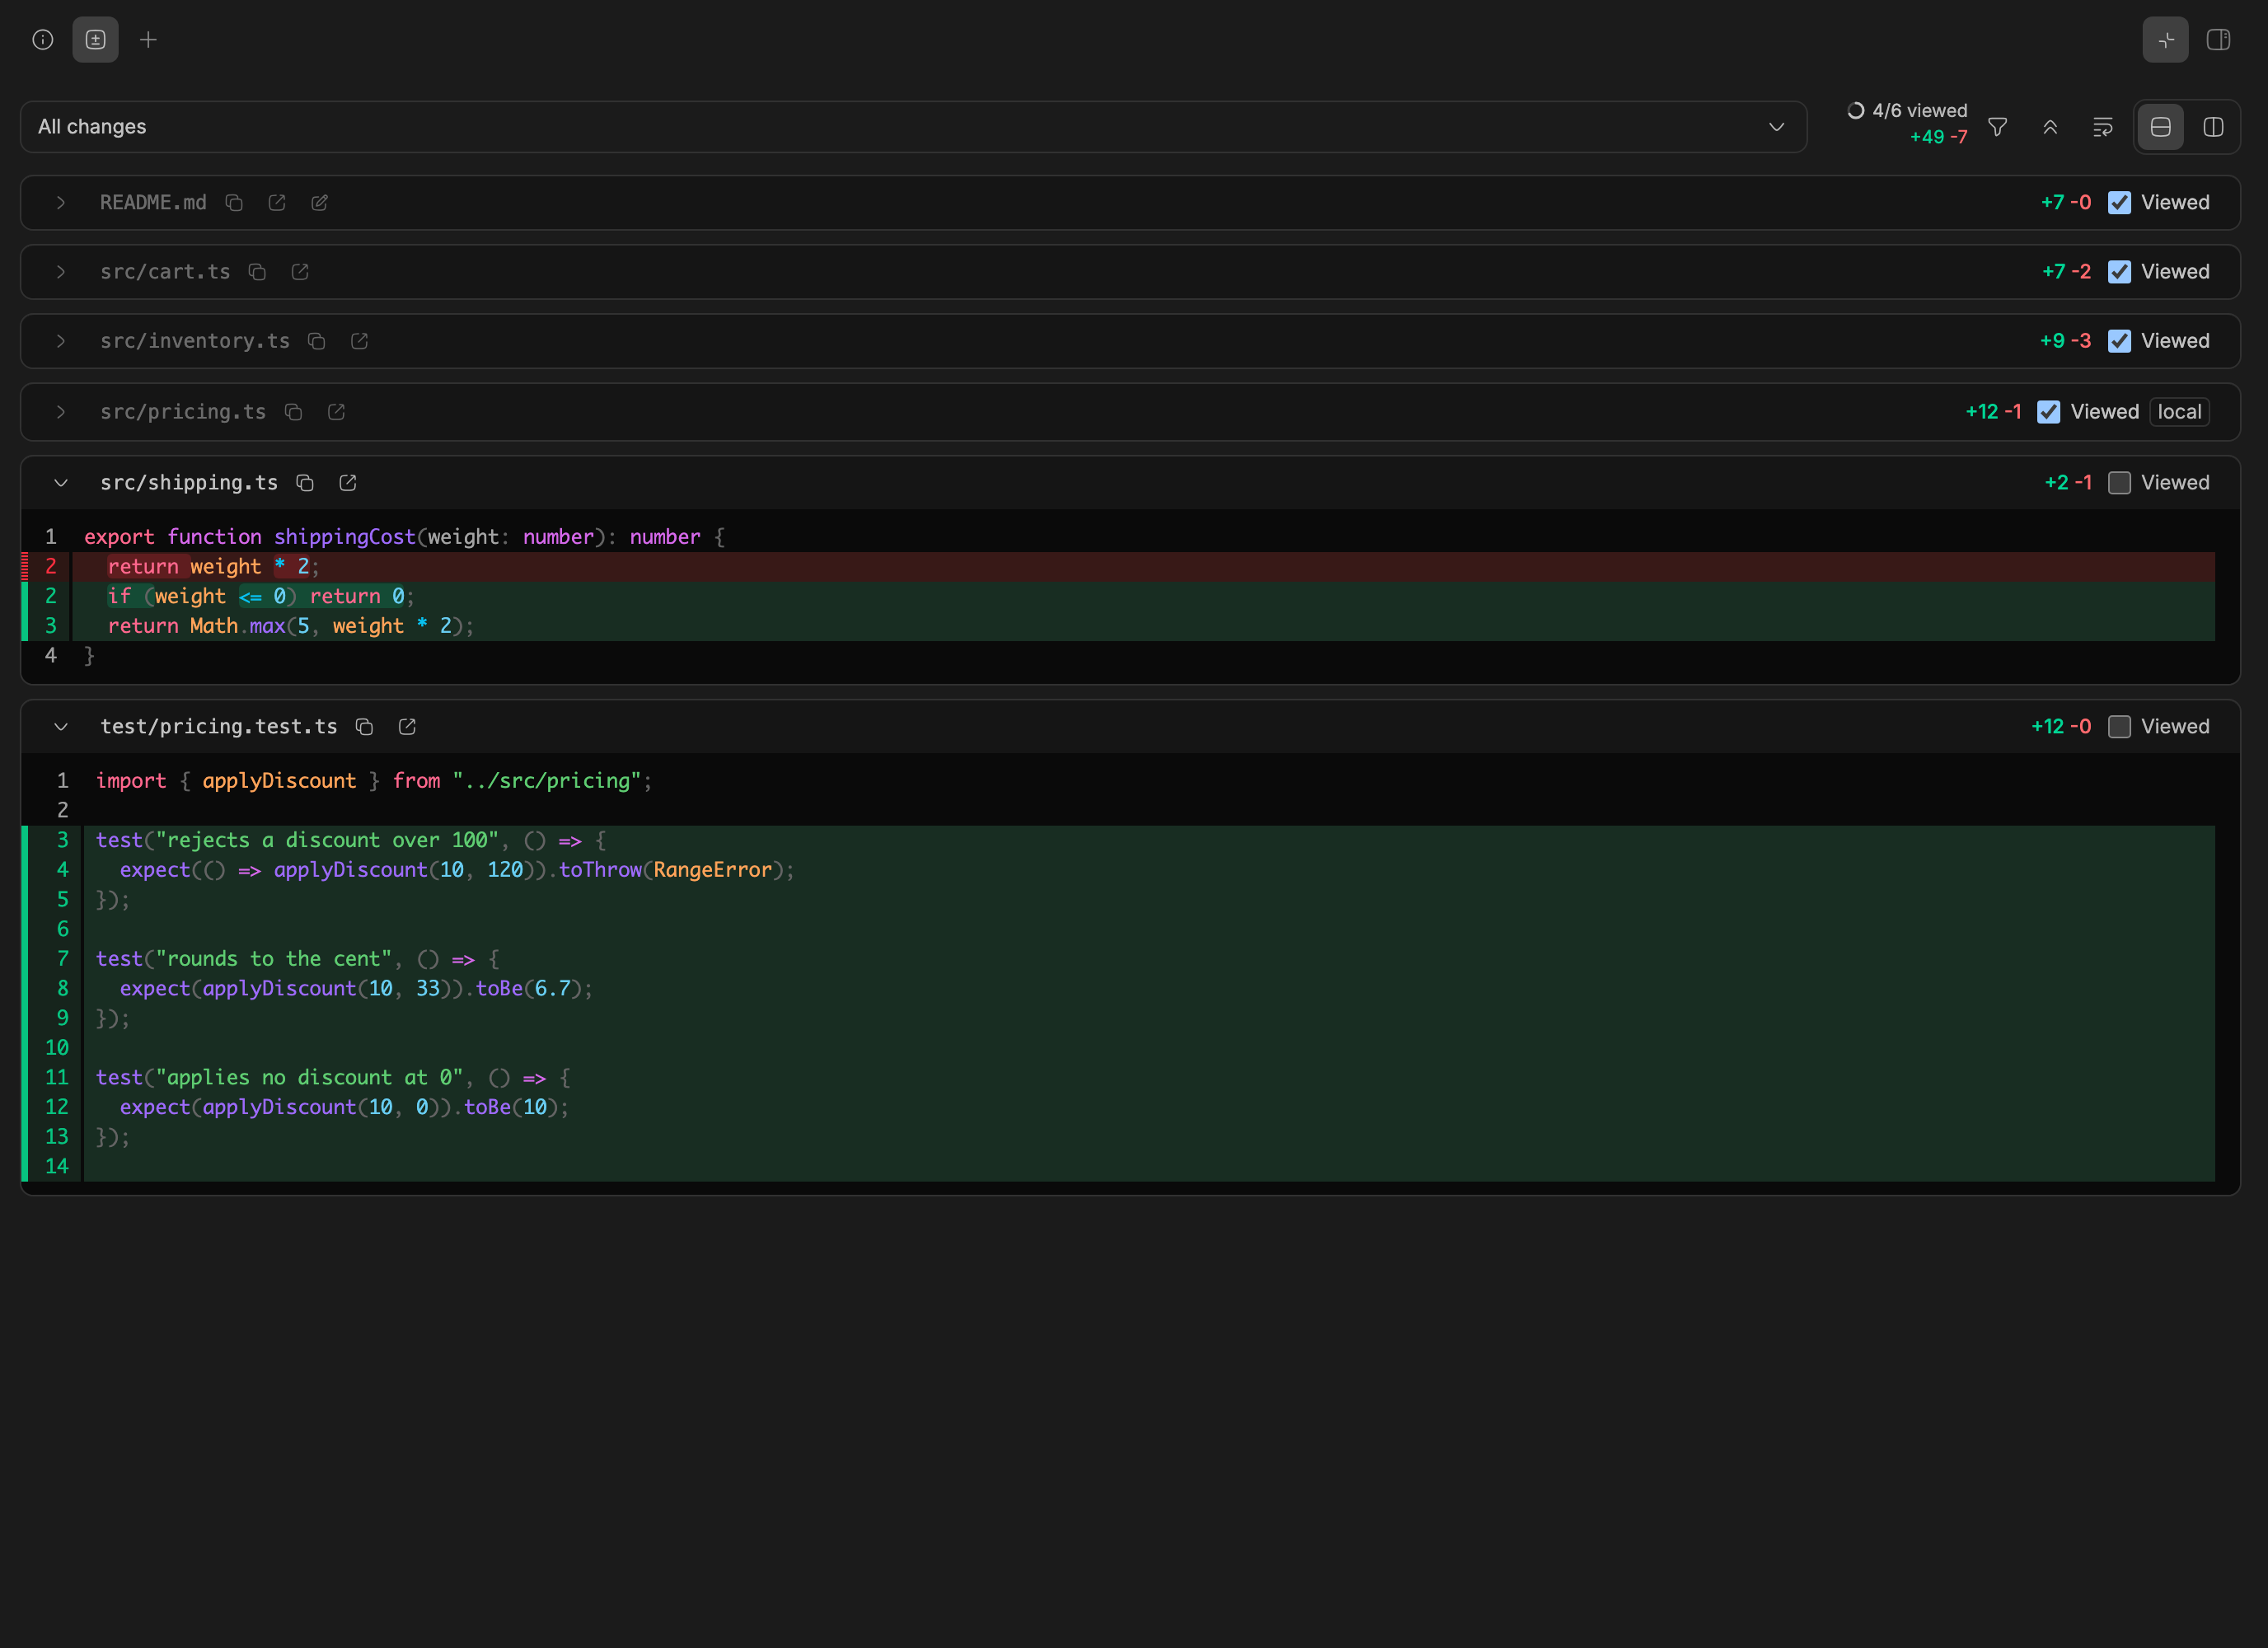2268x1648 pixels.
Task: Expand the src/inventory.ts file diff
Action: 61,341
